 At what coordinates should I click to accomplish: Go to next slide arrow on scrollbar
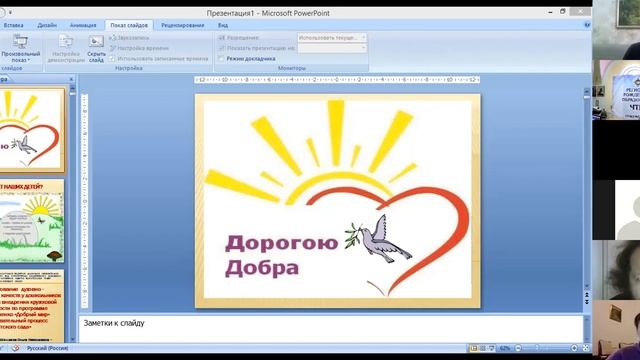587,302
